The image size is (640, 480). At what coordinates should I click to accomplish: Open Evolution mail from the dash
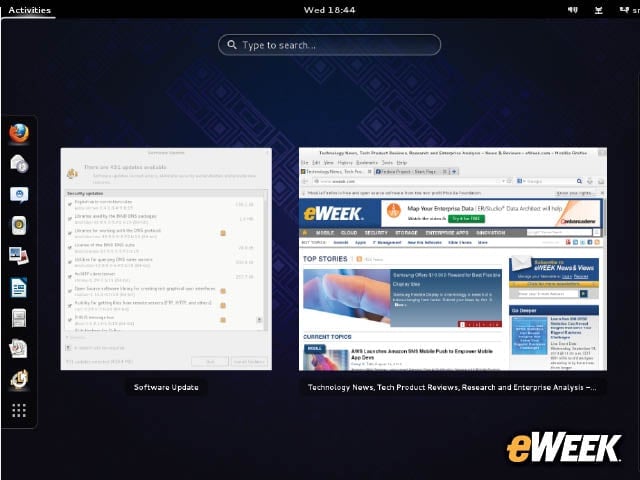(19, 164)
